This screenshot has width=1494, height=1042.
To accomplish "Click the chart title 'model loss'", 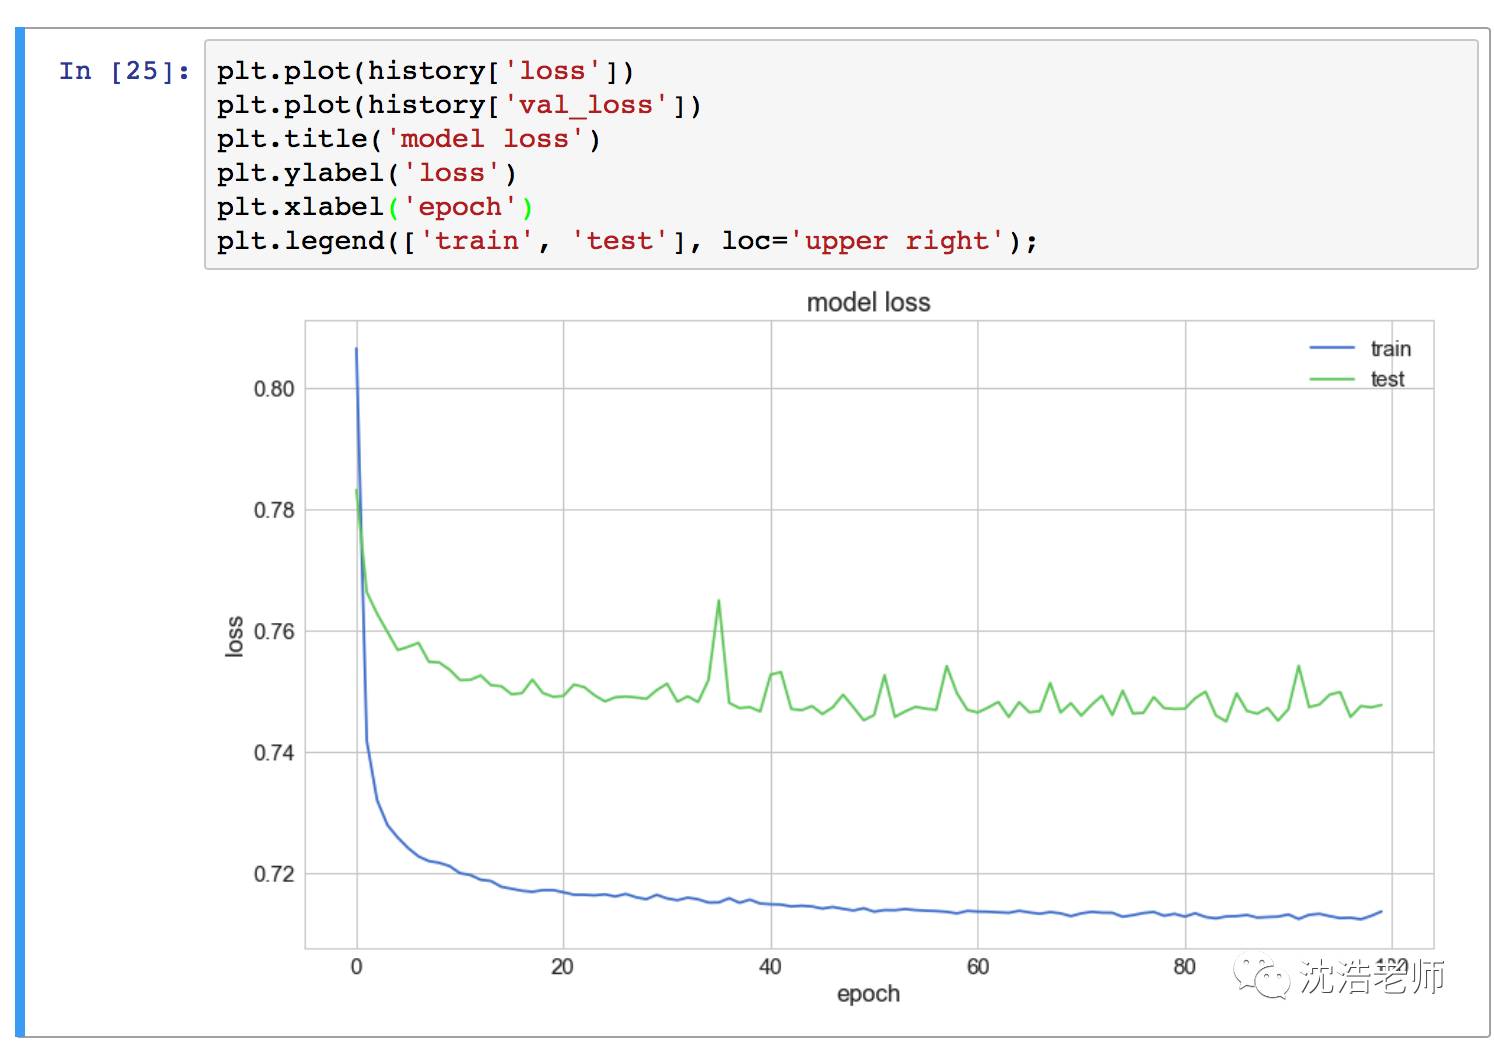I will point(868,302).
